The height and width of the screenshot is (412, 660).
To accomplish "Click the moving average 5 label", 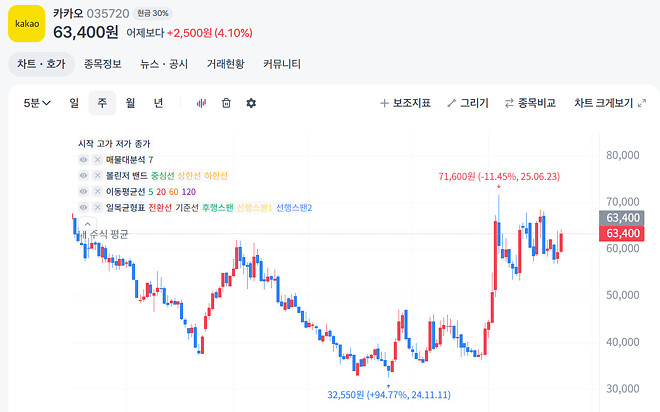I will click(x=151, y=192).
